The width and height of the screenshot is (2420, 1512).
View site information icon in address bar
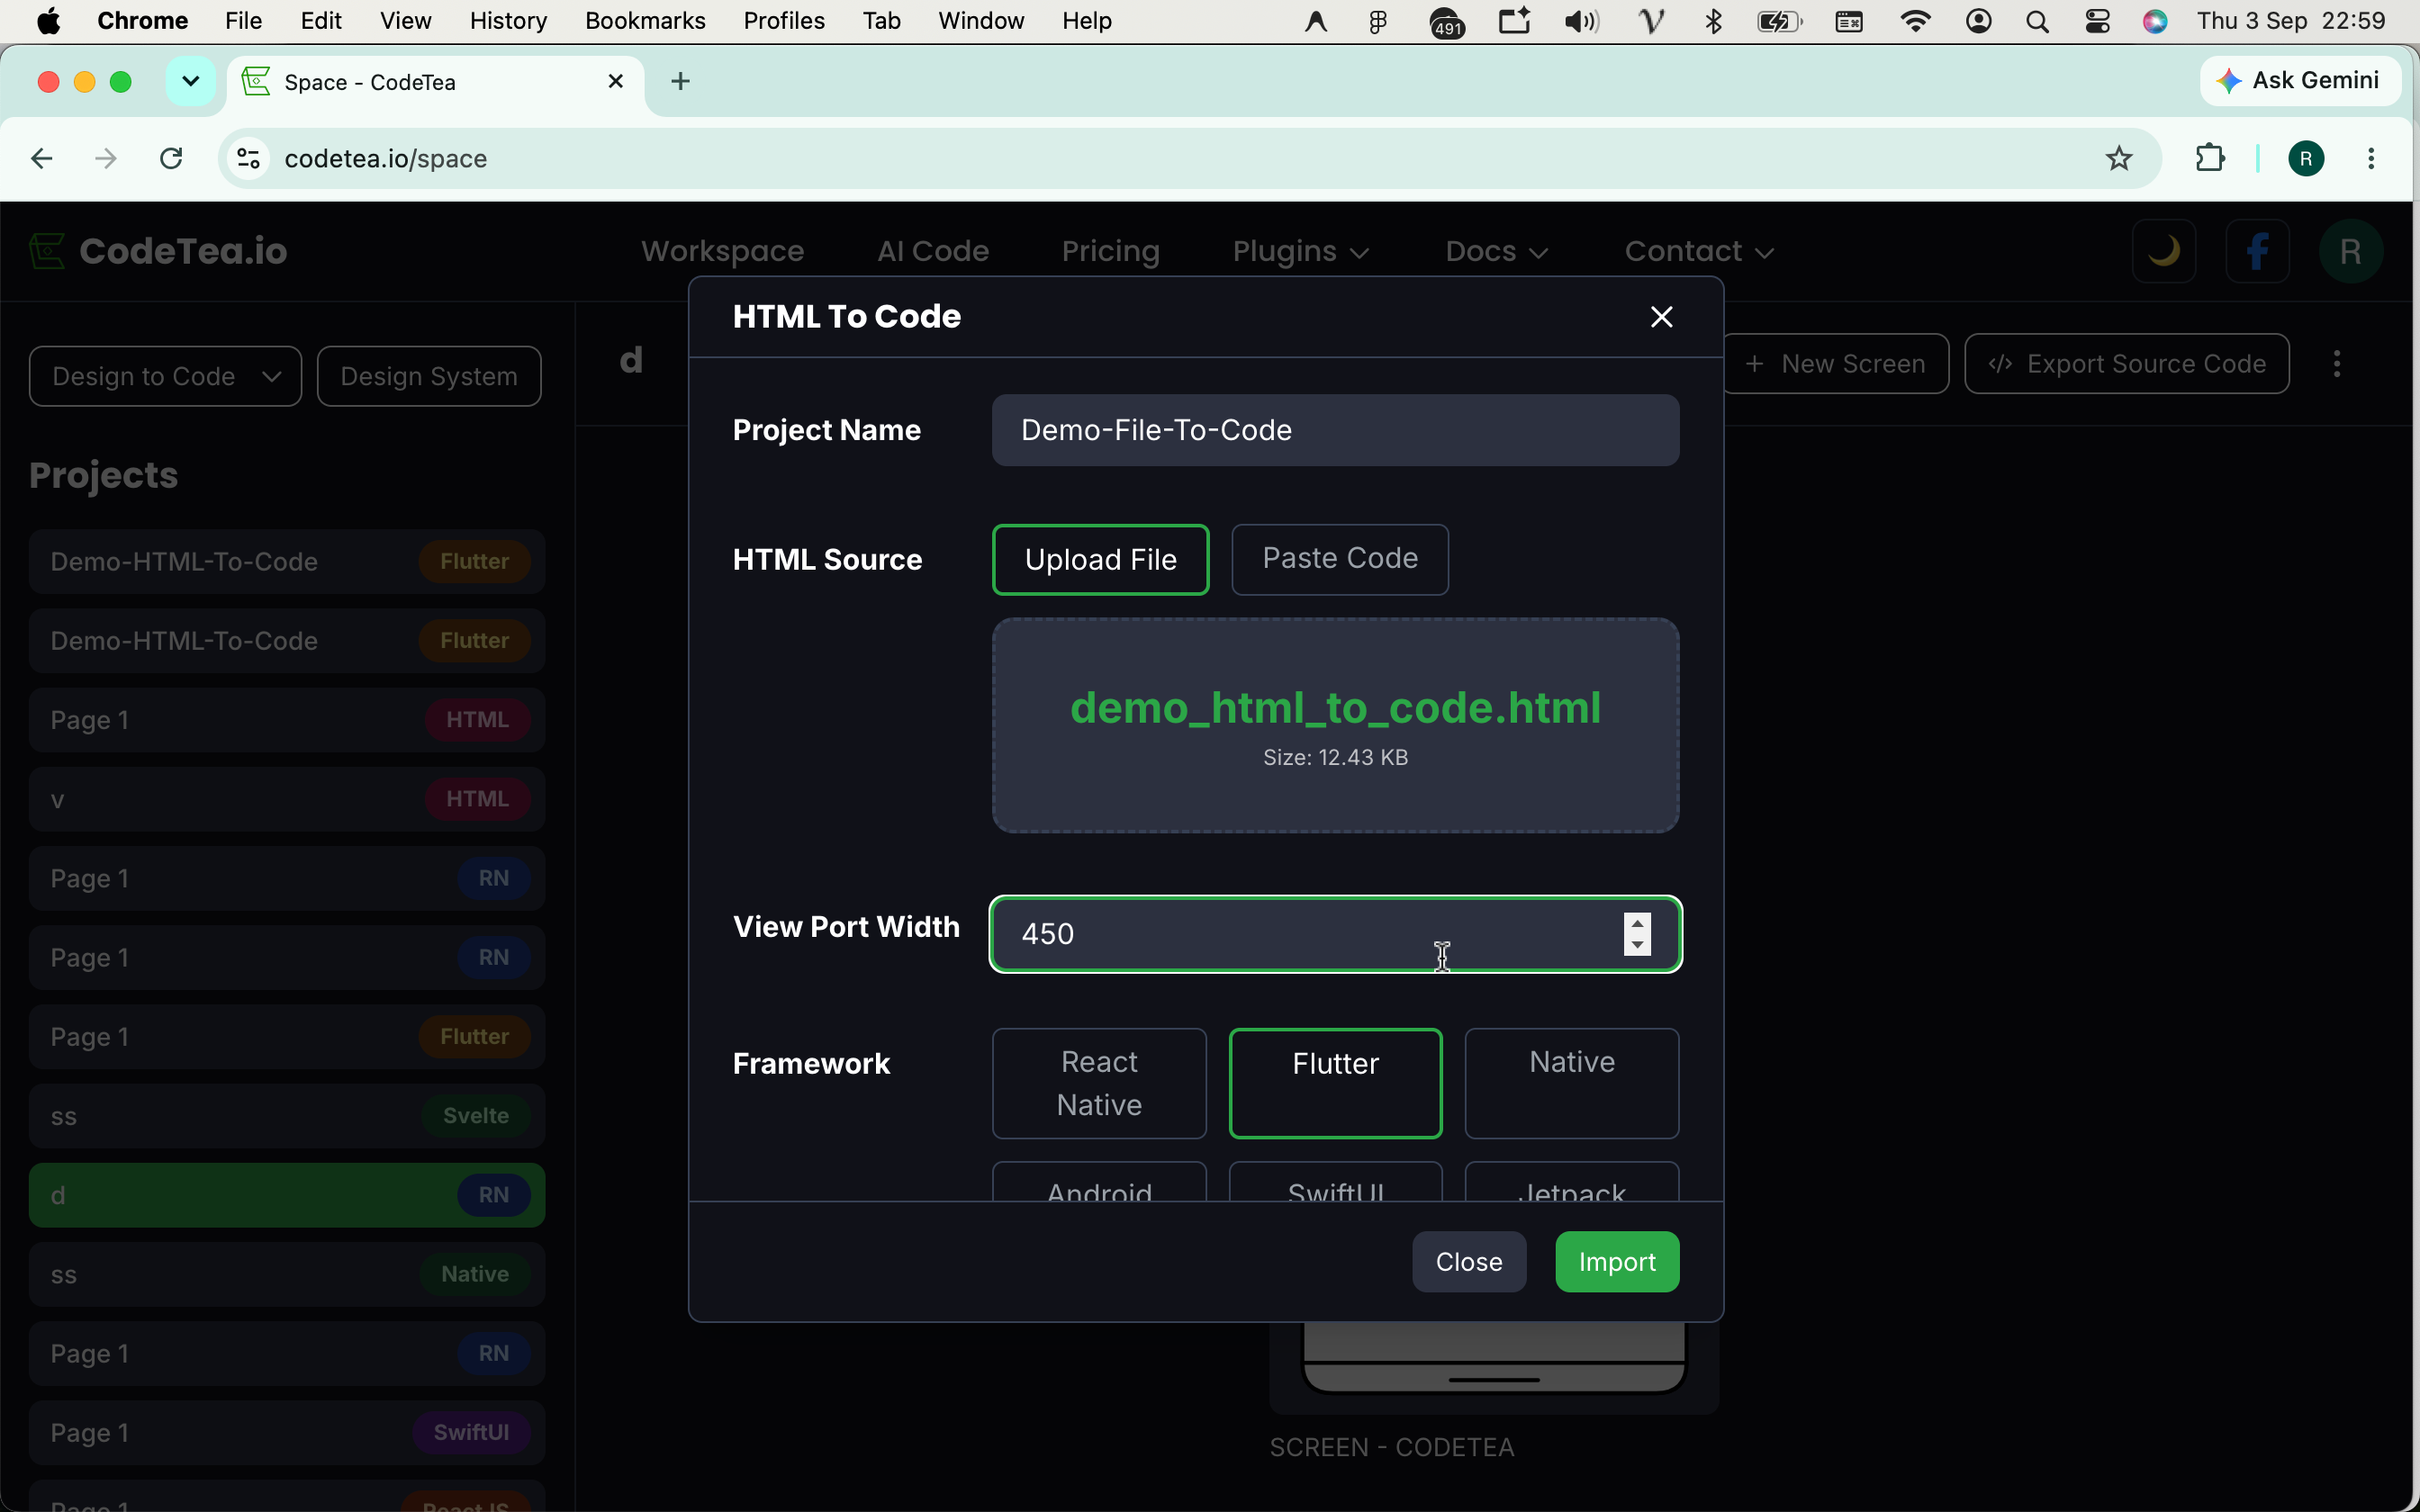tap(248, 158)
